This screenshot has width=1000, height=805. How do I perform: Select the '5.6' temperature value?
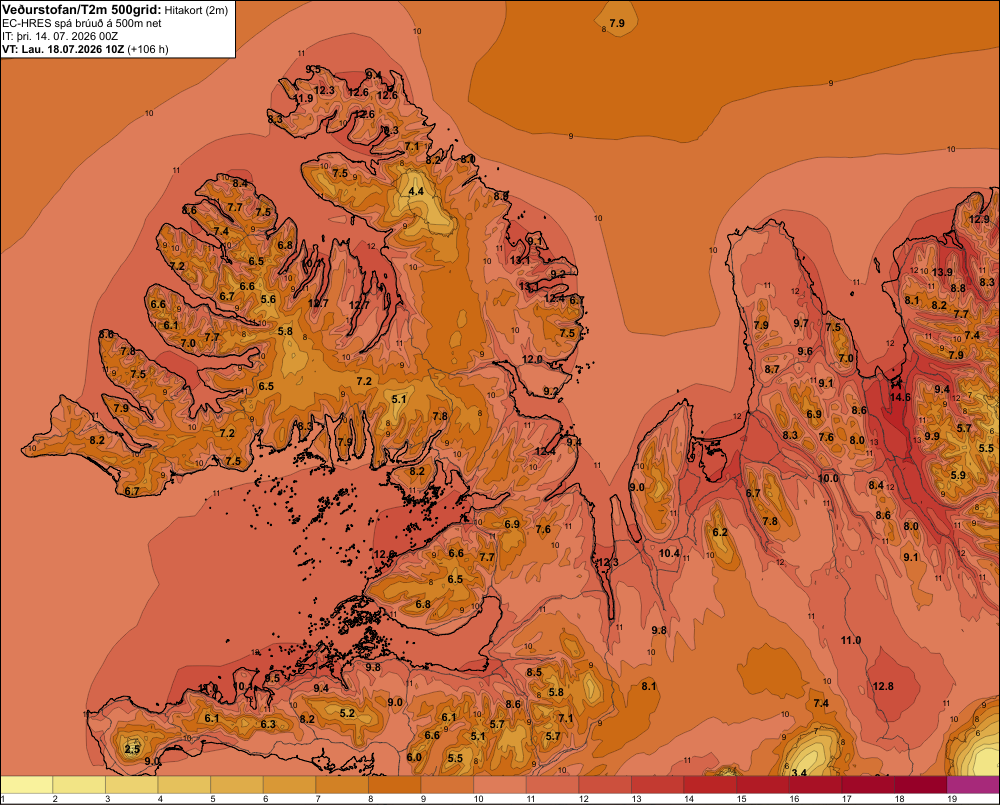pos(268,299)
